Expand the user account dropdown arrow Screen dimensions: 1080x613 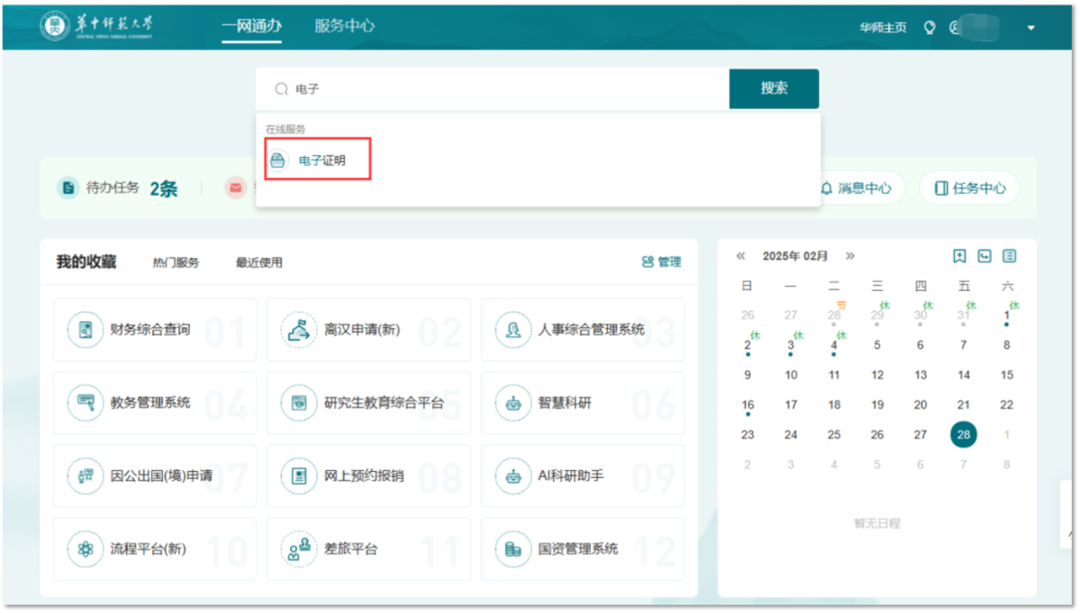1031,28
